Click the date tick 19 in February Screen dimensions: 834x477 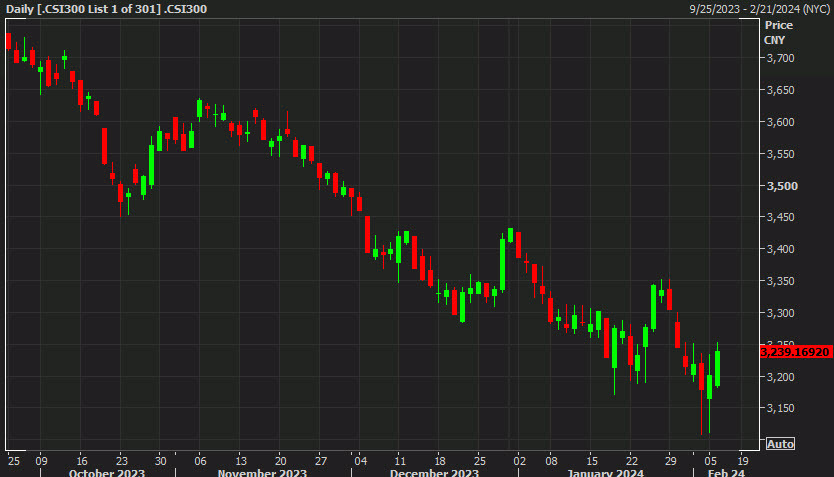(743, 461)
